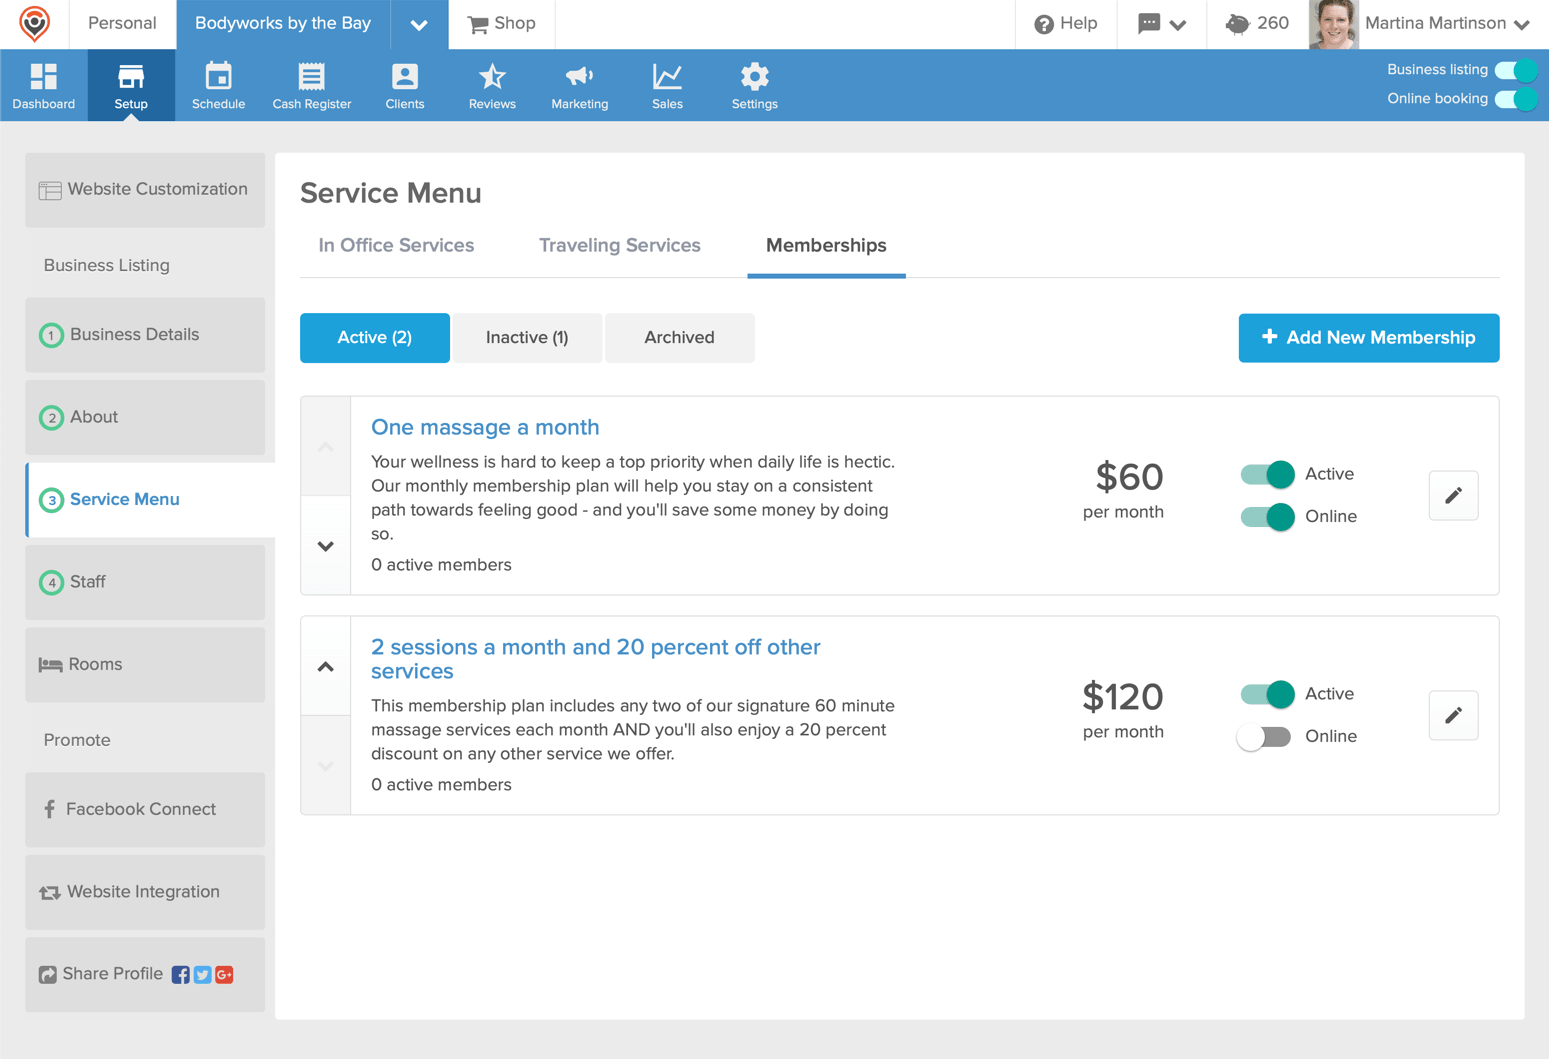Open the Website Customization section
Screen dimensions: 1549x1059
[x=145, y=189]
